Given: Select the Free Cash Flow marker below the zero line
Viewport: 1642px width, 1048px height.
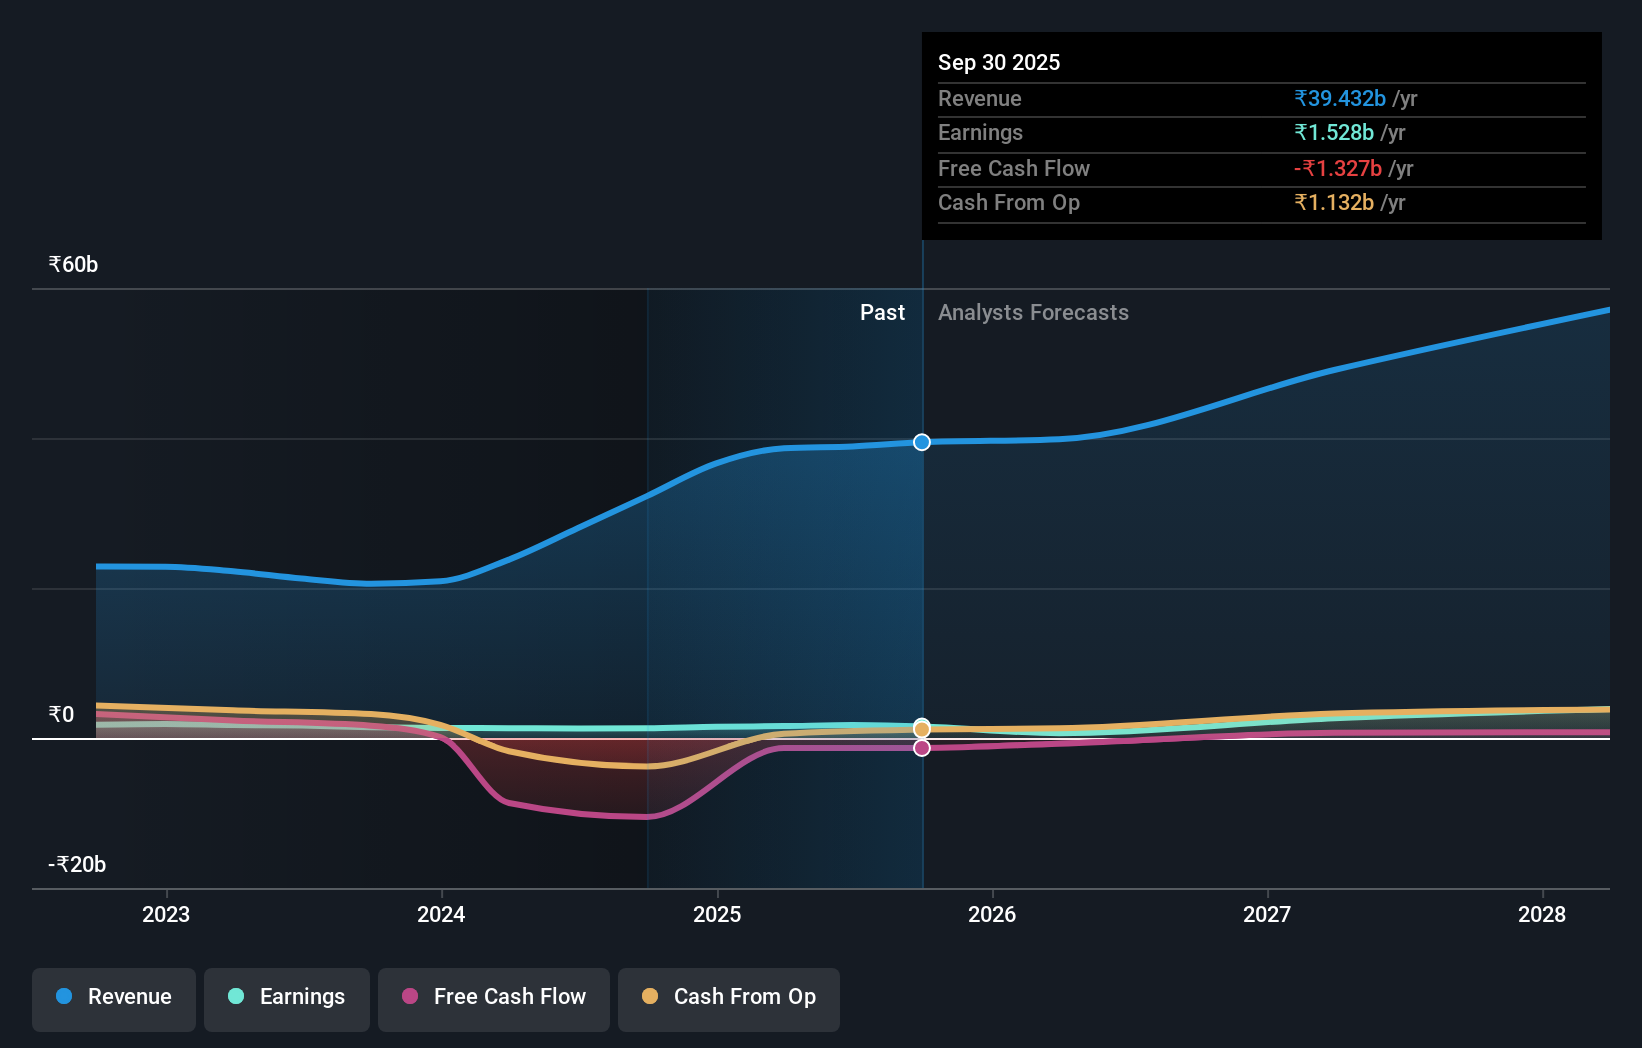Looking at the screenshot, I should coord(921,749).
